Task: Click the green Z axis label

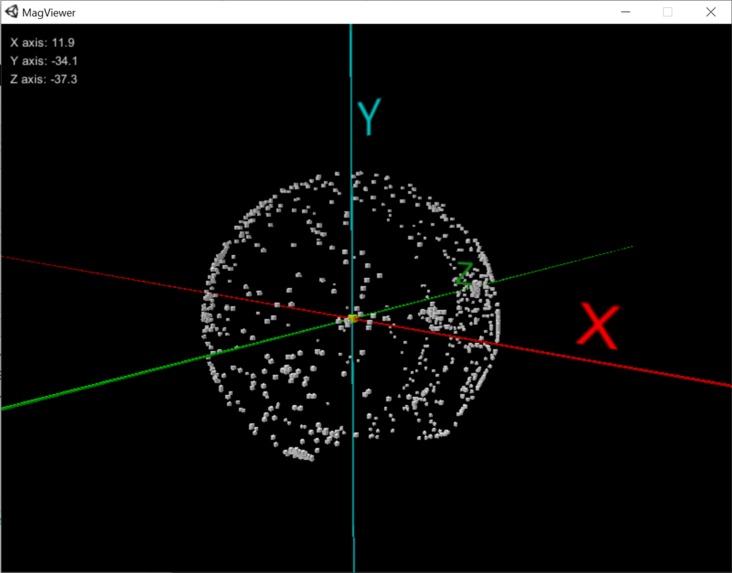Action: click(465, 274)
